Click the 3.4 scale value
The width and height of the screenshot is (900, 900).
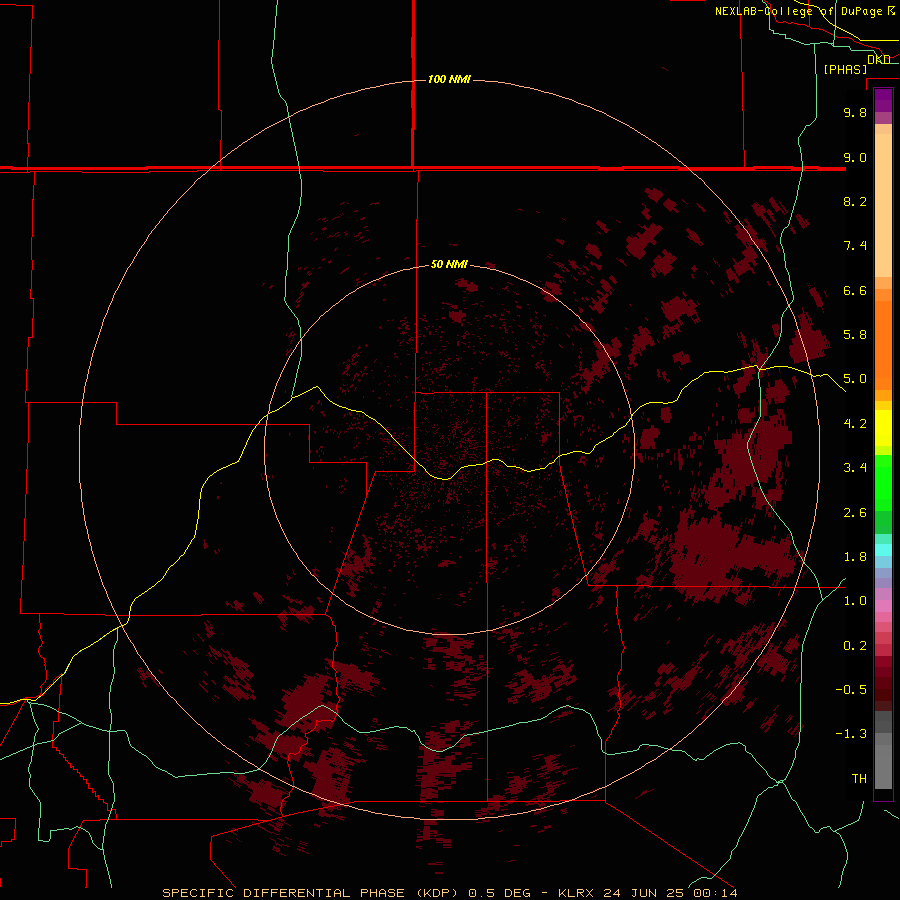[x=855, y=468]
